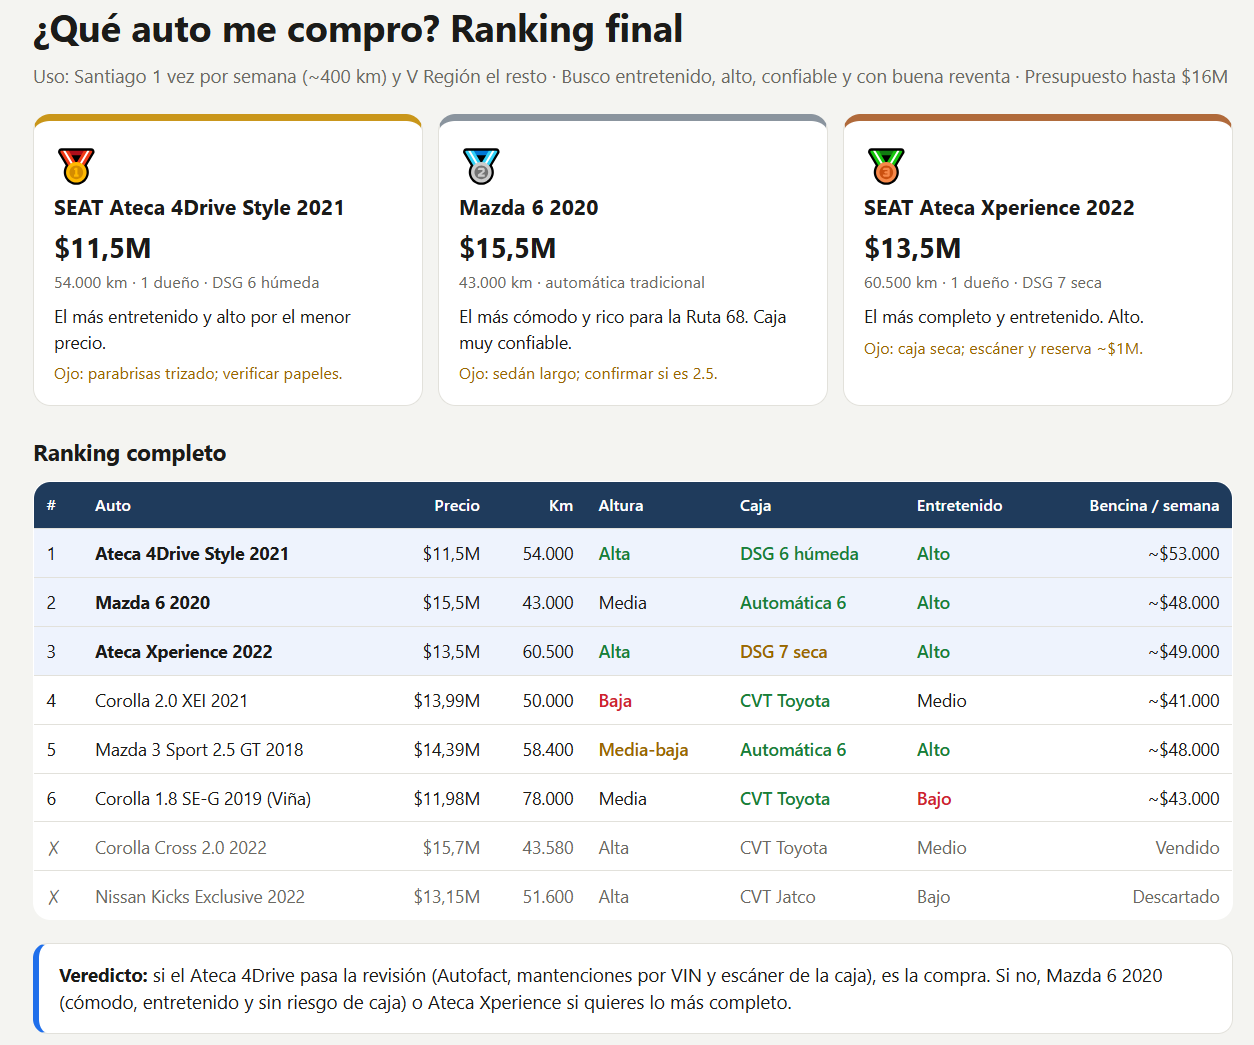
Task: Click the "Caja" column header
Action: pyautogui.click(x=755, y=506)
